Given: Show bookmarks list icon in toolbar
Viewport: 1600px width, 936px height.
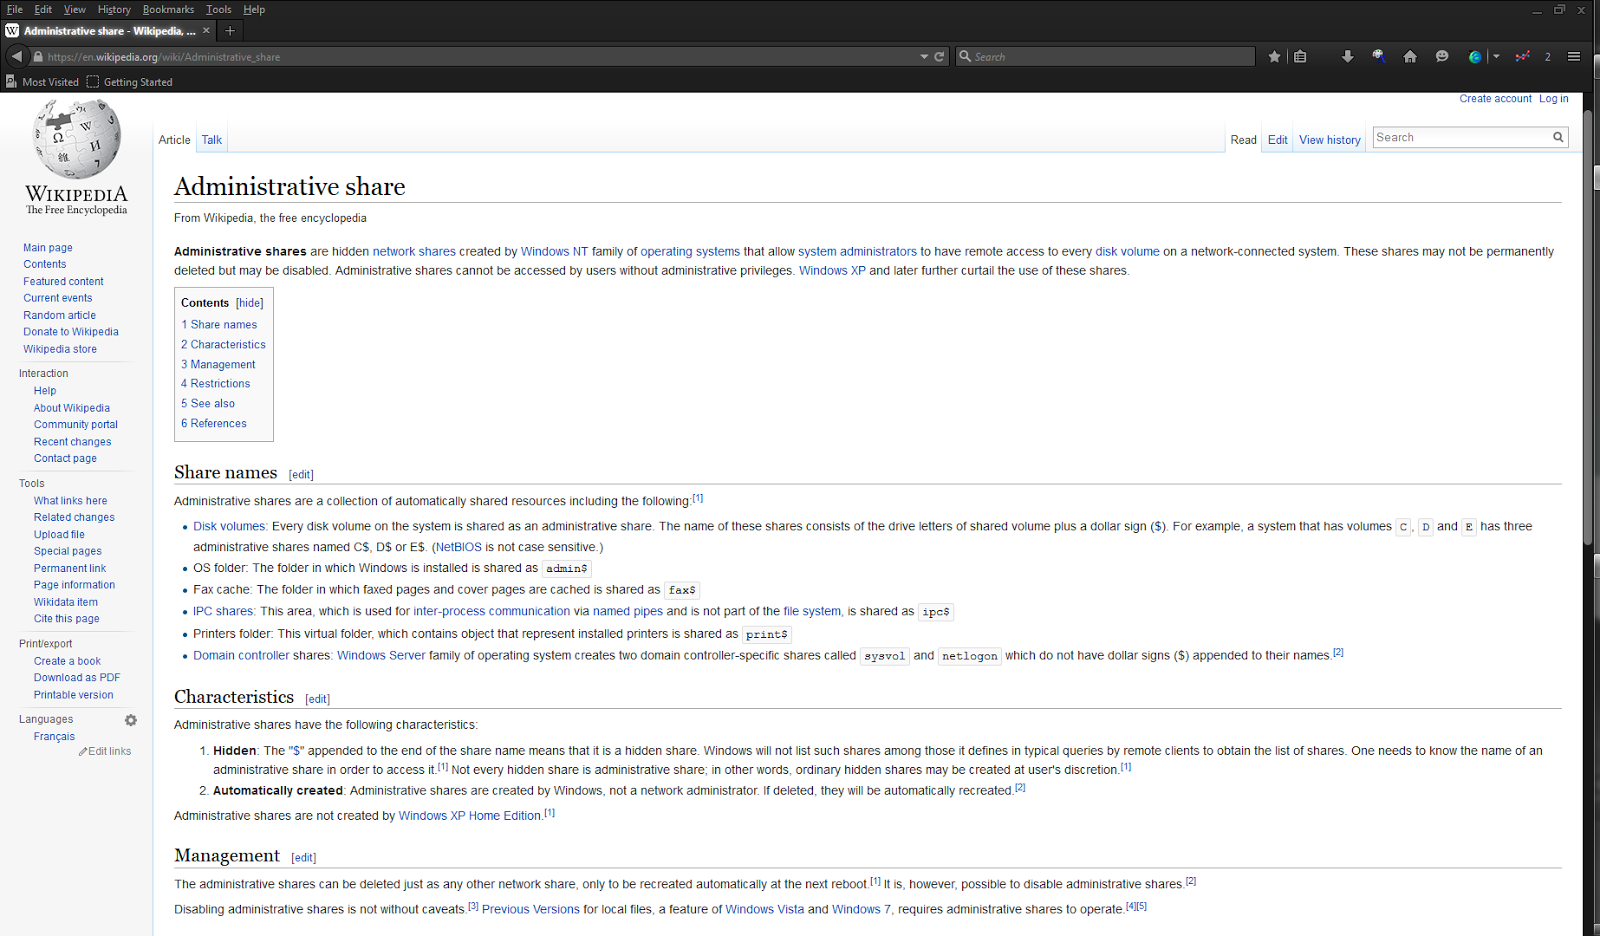Looking at the screenshot, I should coord(1300,57).
